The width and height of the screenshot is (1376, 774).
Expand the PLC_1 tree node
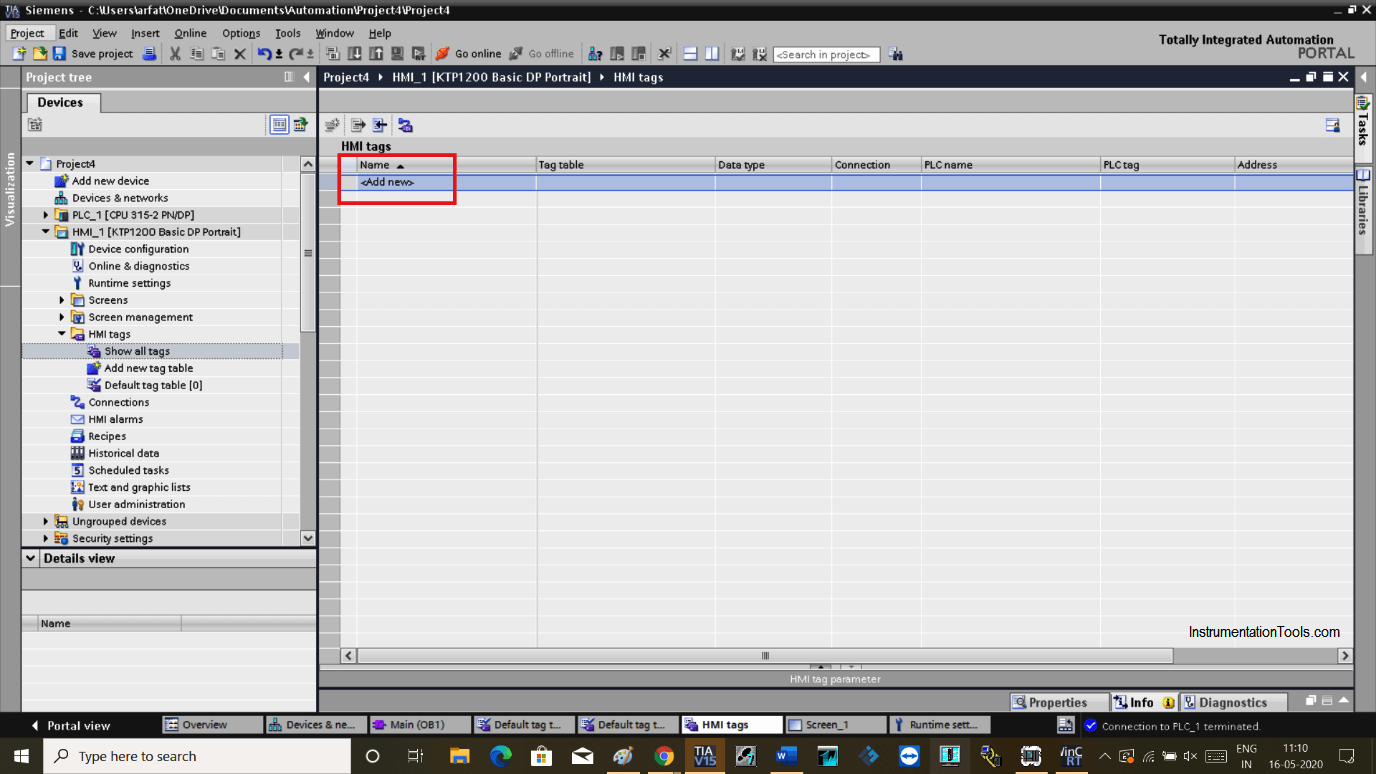(46, 215)
